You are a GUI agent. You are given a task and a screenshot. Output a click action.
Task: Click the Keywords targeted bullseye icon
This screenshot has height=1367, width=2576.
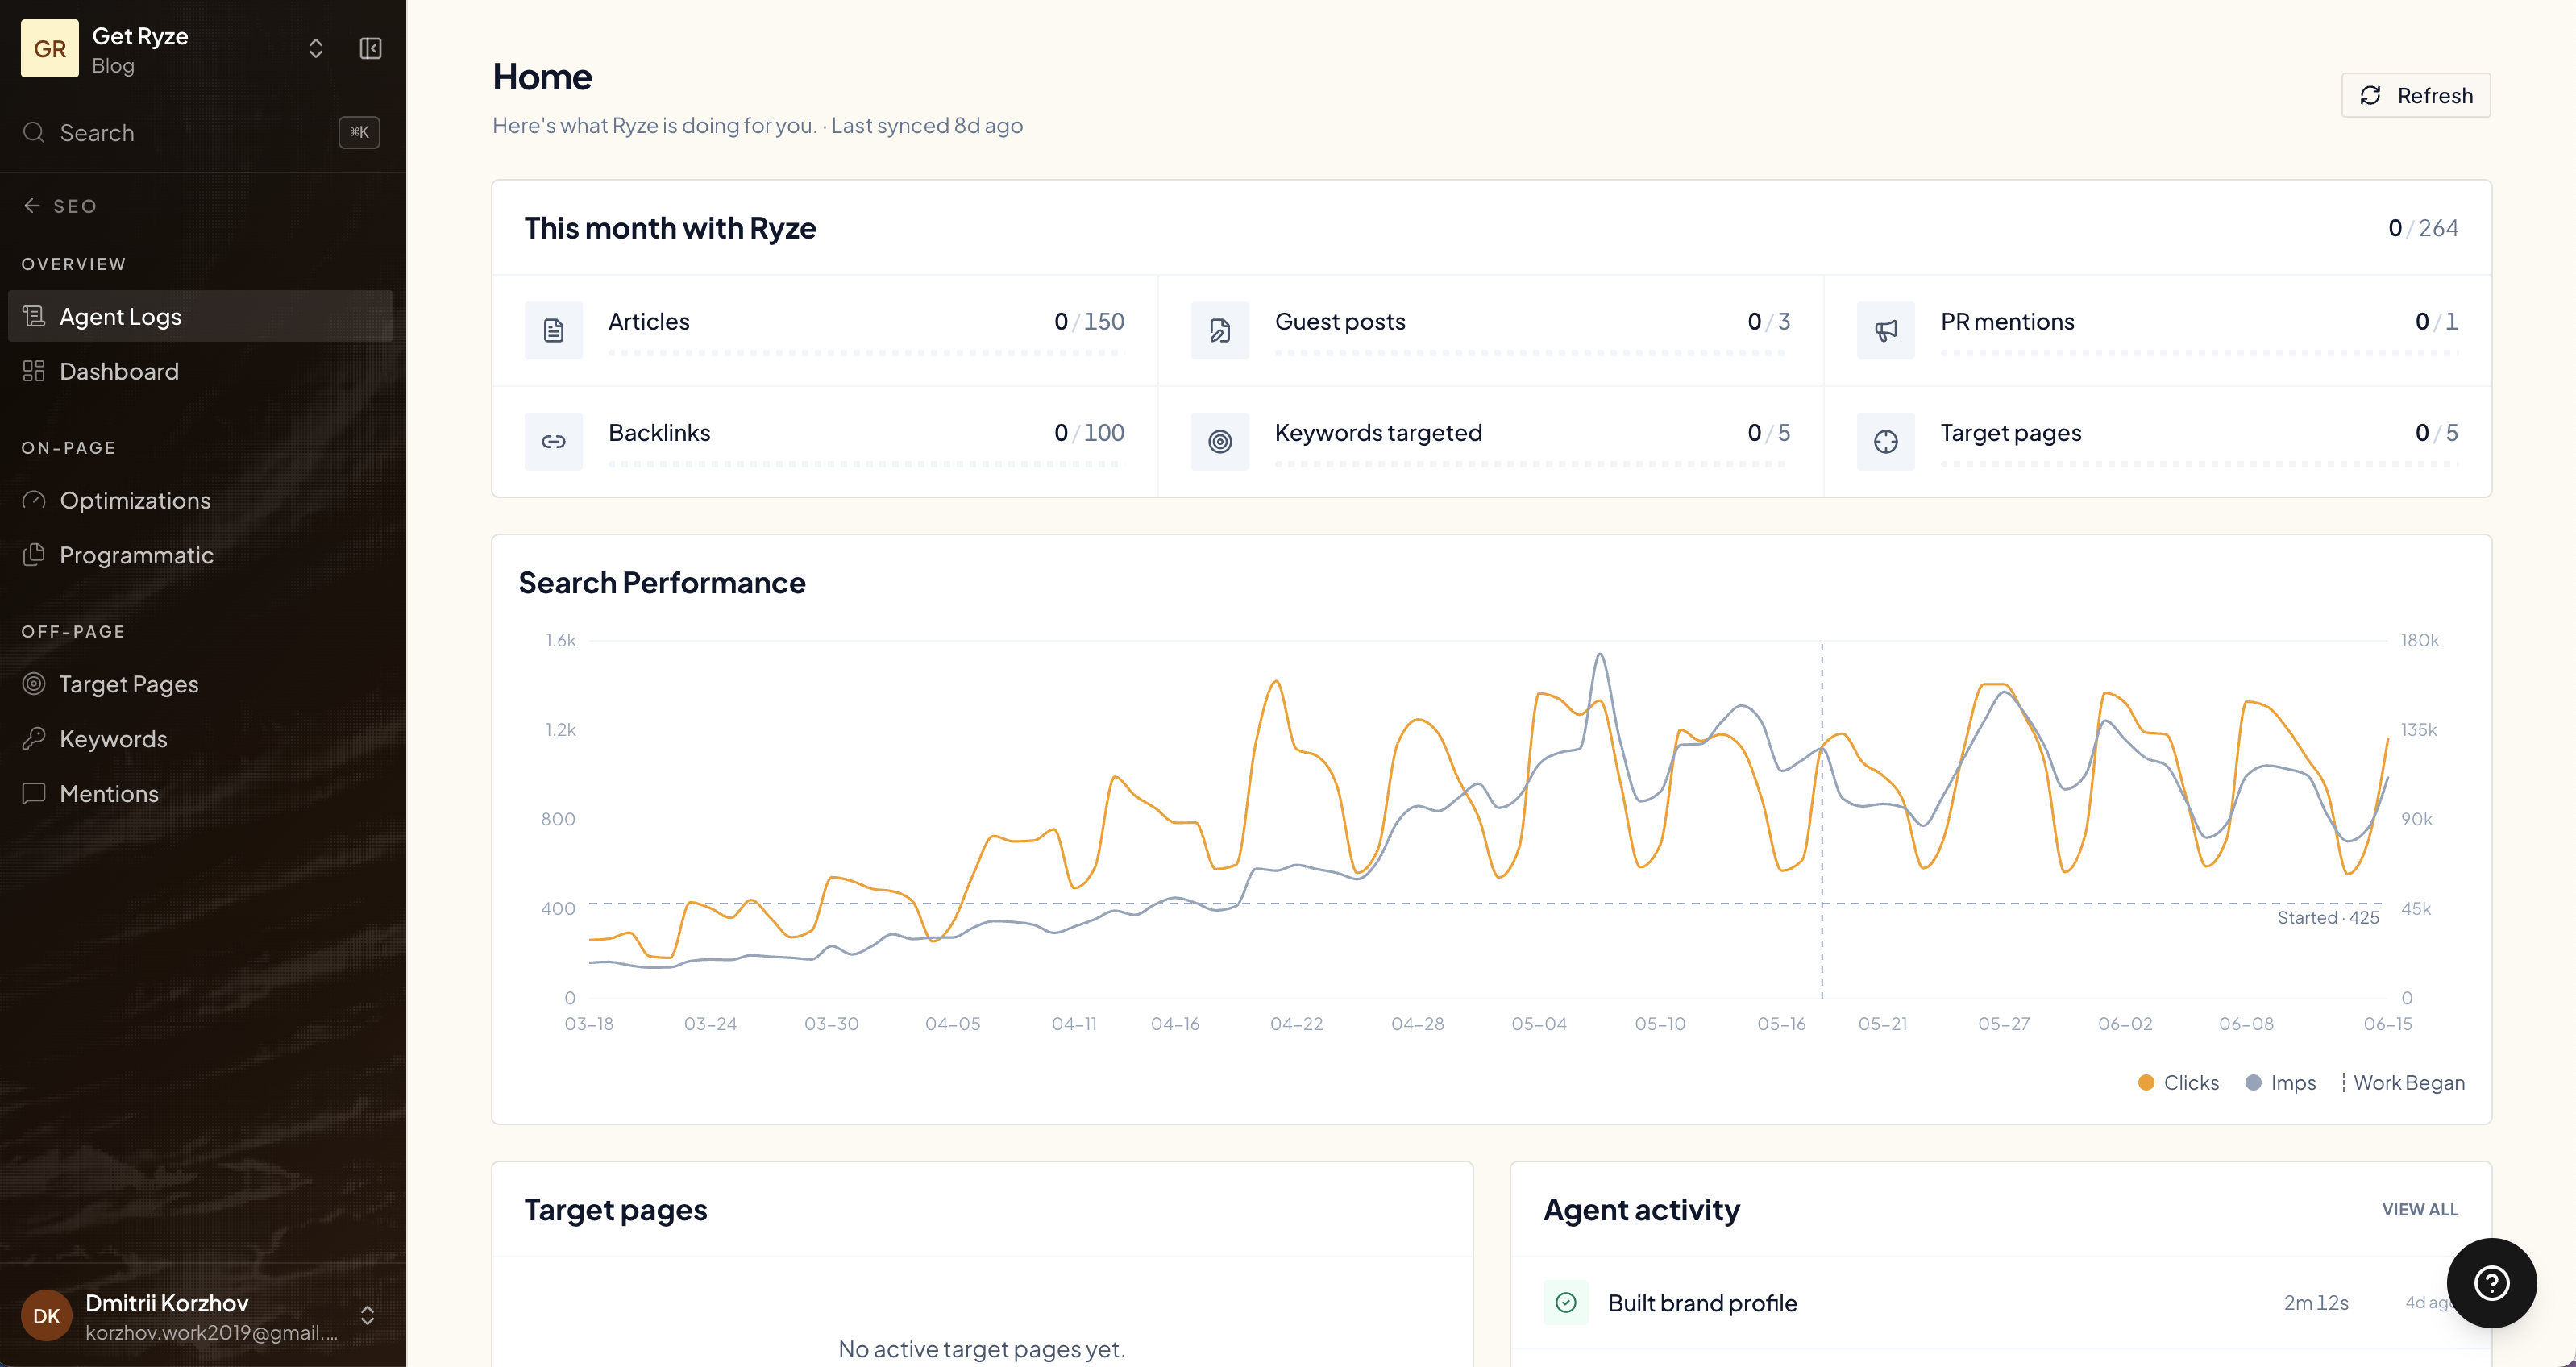pyautogui.click(x=1219, y=441)
